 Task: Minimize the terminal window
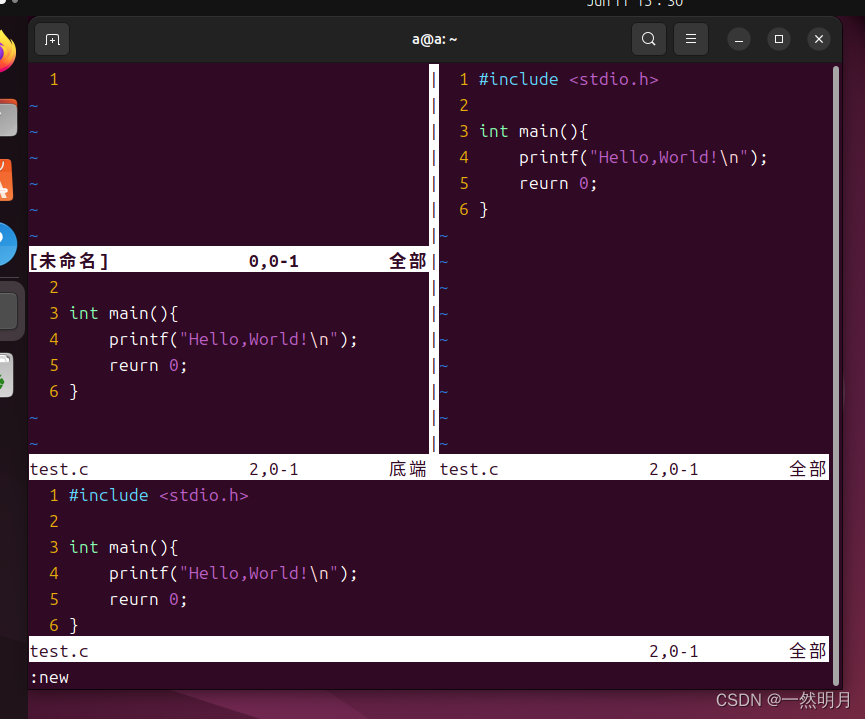(739, 40)
